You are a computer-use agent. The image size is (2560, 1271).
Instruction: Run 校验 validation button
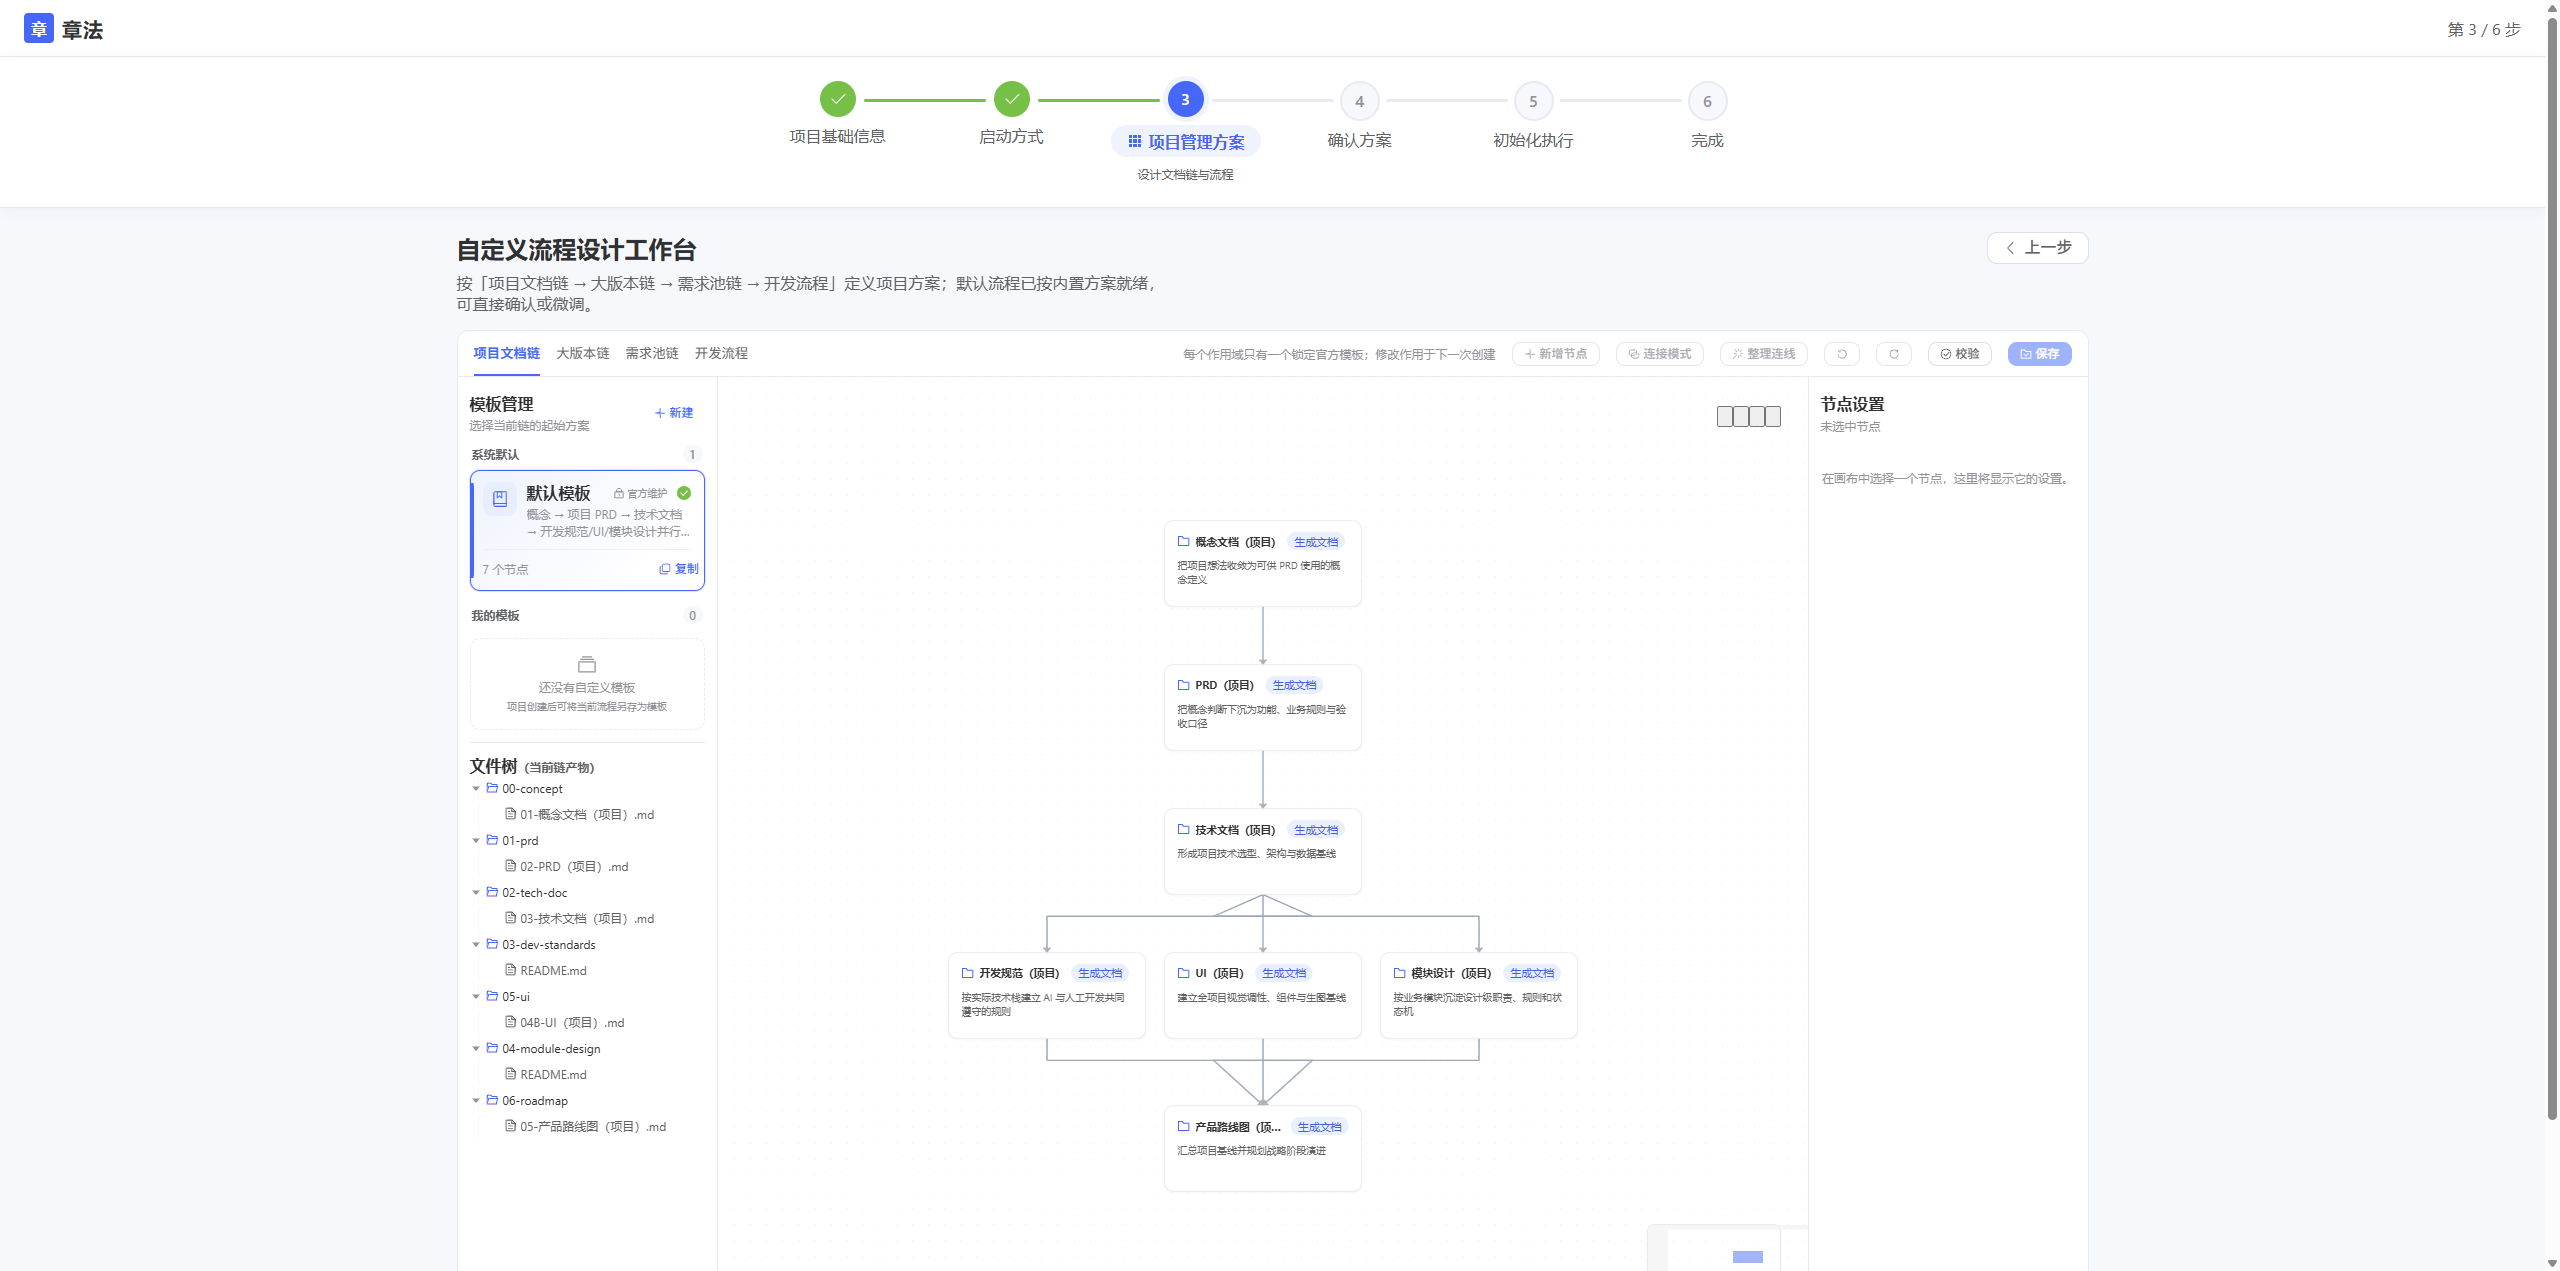(1960, 354)
